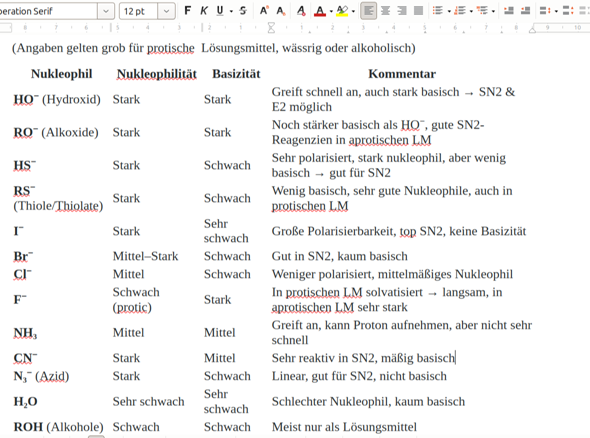Image resolution: width=590 pixels, height=438 pixels.
Task: Toggle Bold formatting (F icon)
Action: [x=187, y=11]
